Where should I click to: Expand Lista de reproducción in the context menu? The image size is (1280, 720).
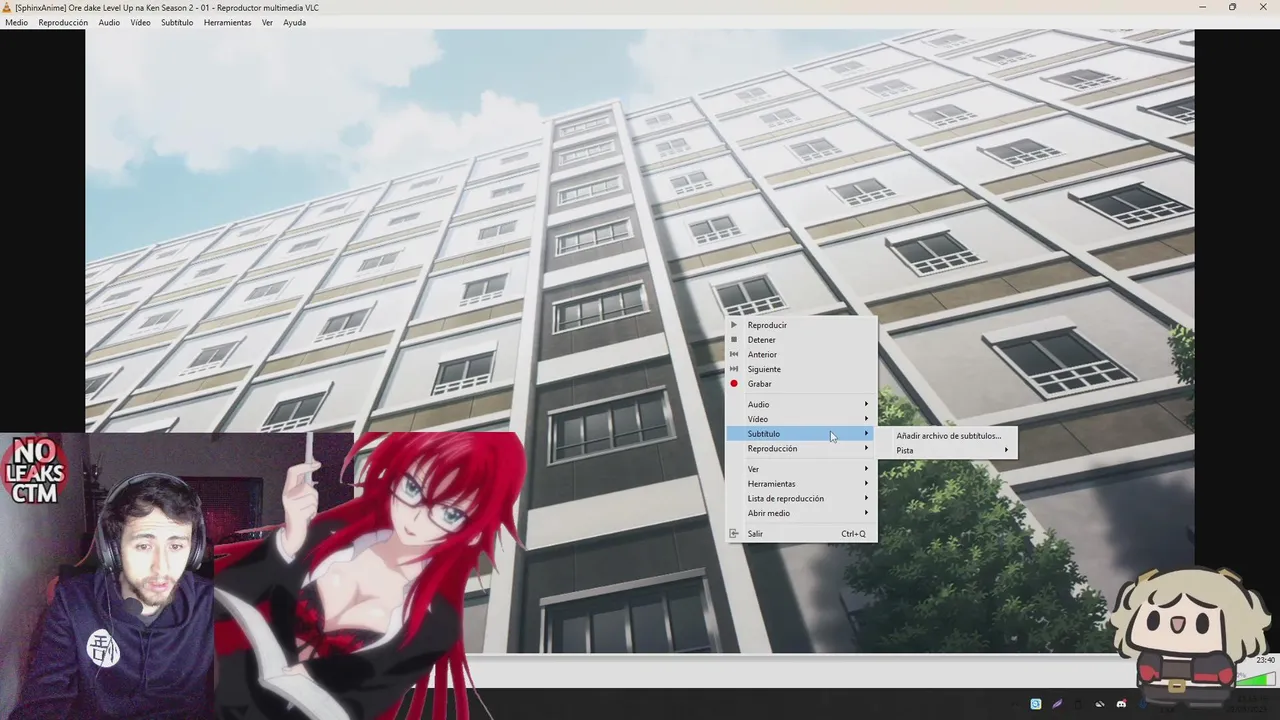click(x=801, y=498)
